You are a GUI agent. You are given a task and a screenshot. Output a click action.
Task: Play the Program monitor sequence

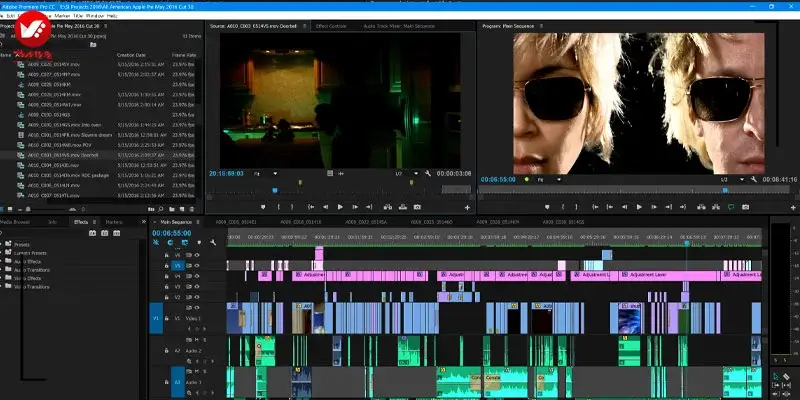(639, 207)
